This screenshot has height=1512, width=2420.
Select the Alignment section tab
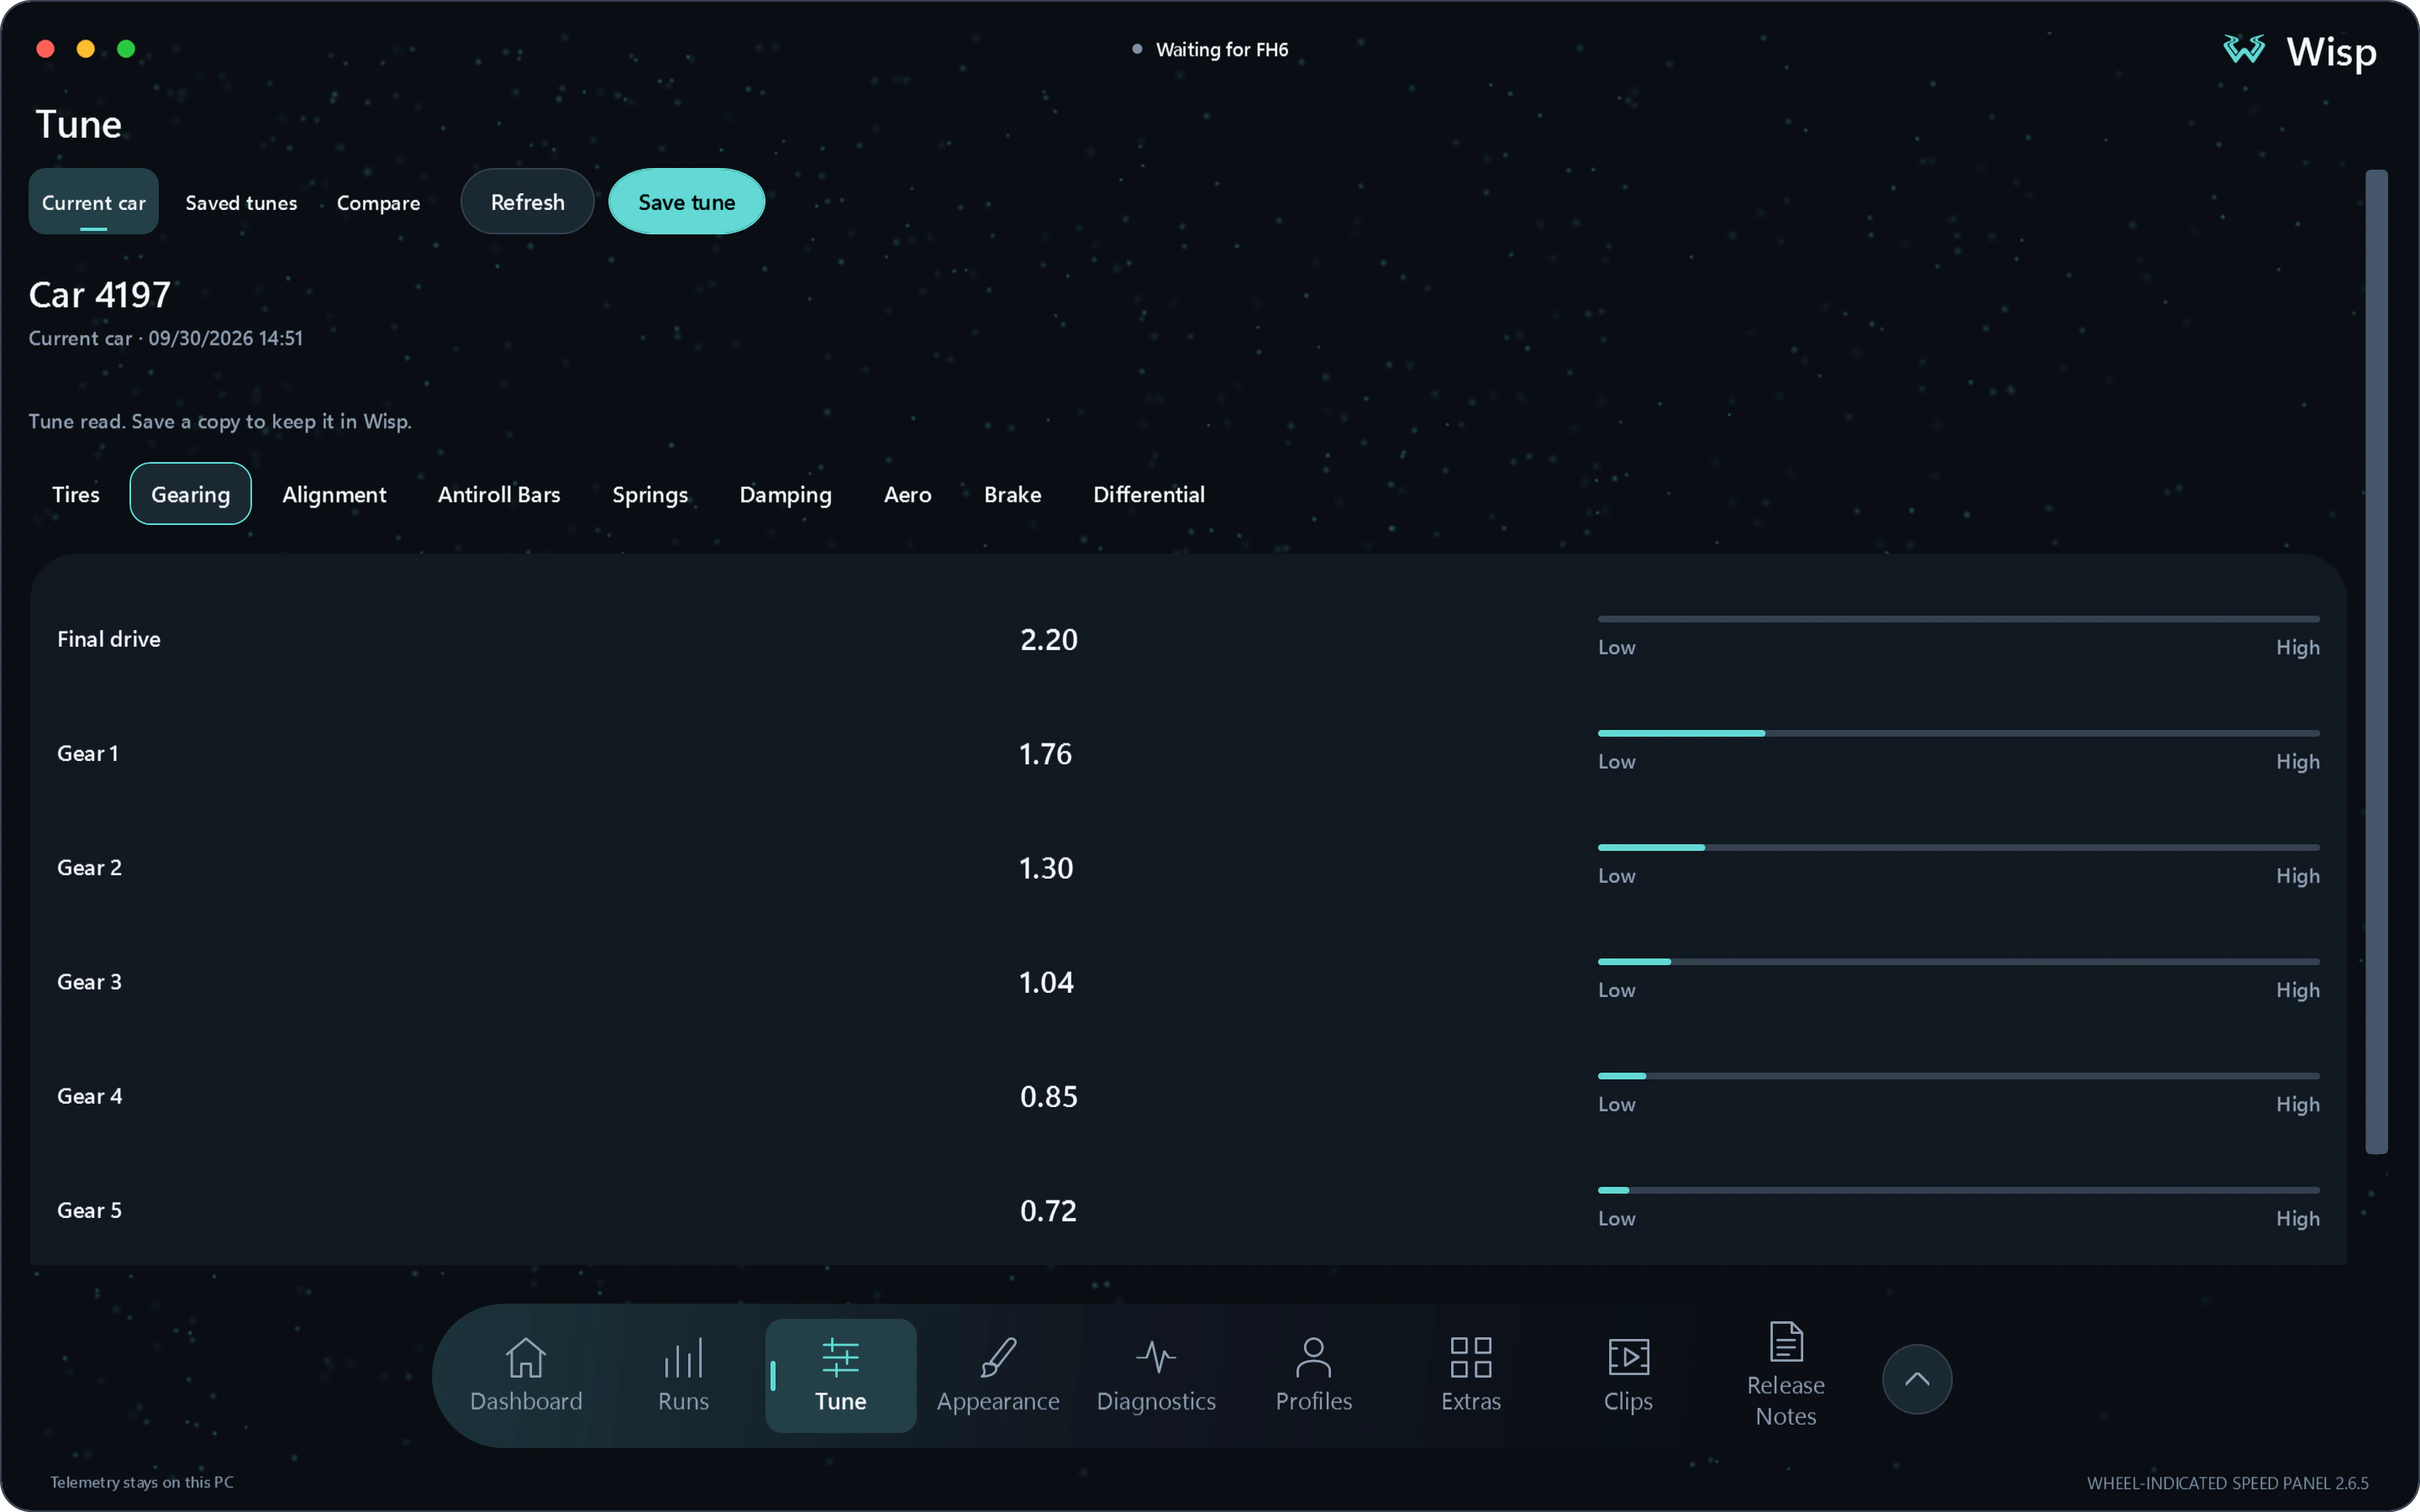click(334, 494)
